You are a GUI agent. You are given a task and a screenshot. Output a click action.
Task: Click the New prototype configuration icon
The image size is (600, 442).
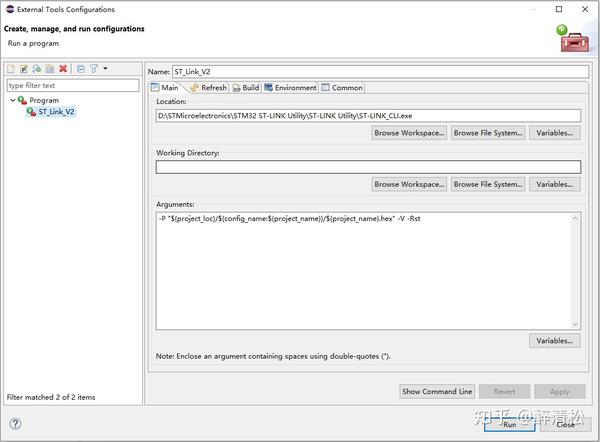(x=24, y=69)
